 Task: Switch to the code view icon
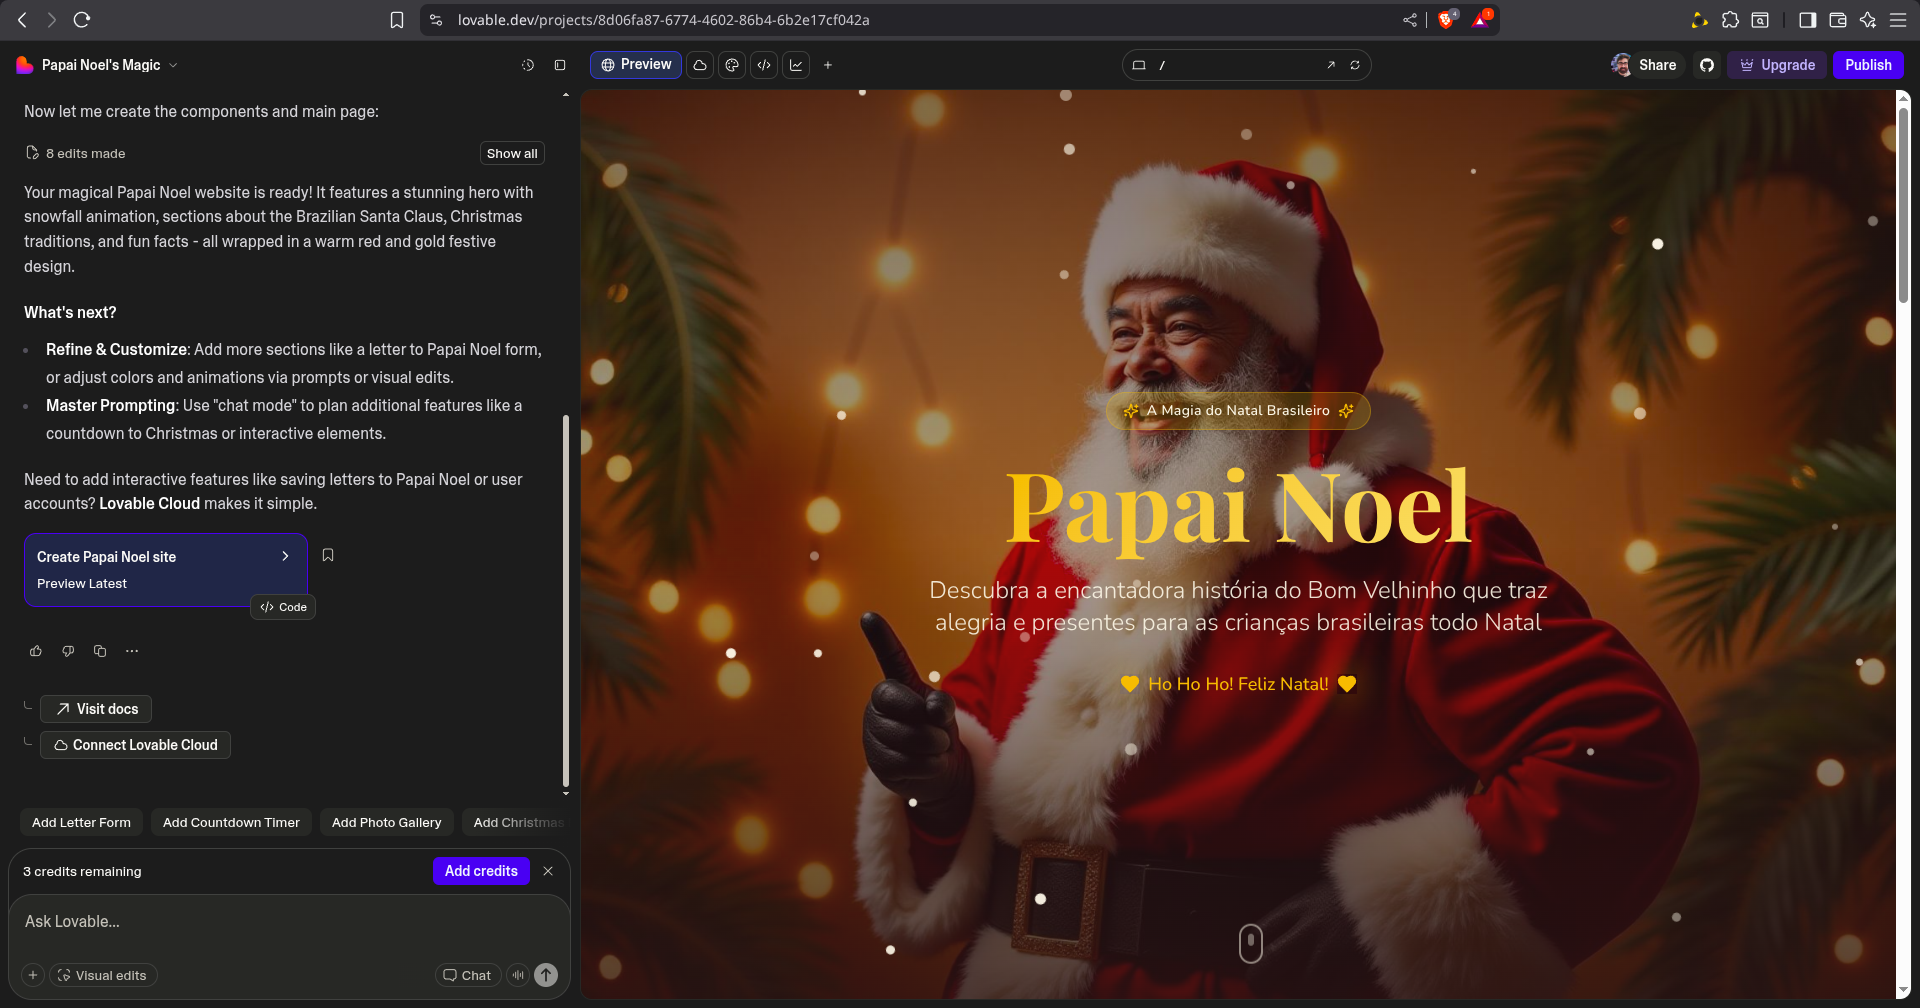764,65
